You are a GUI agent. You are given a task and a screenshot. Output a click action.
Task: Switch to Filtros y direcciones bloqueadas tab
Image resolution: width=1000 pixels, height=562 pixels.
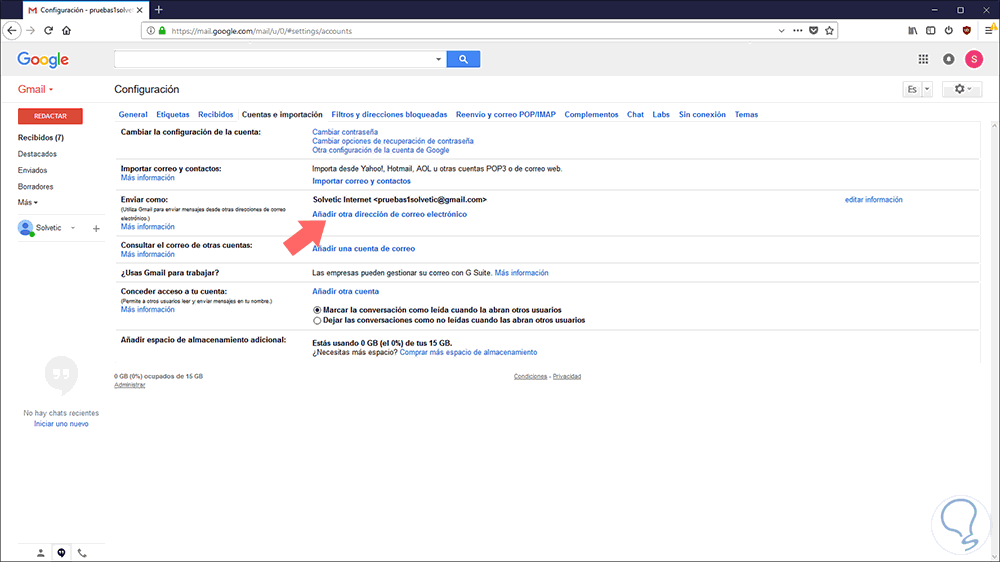pos(389,115)
